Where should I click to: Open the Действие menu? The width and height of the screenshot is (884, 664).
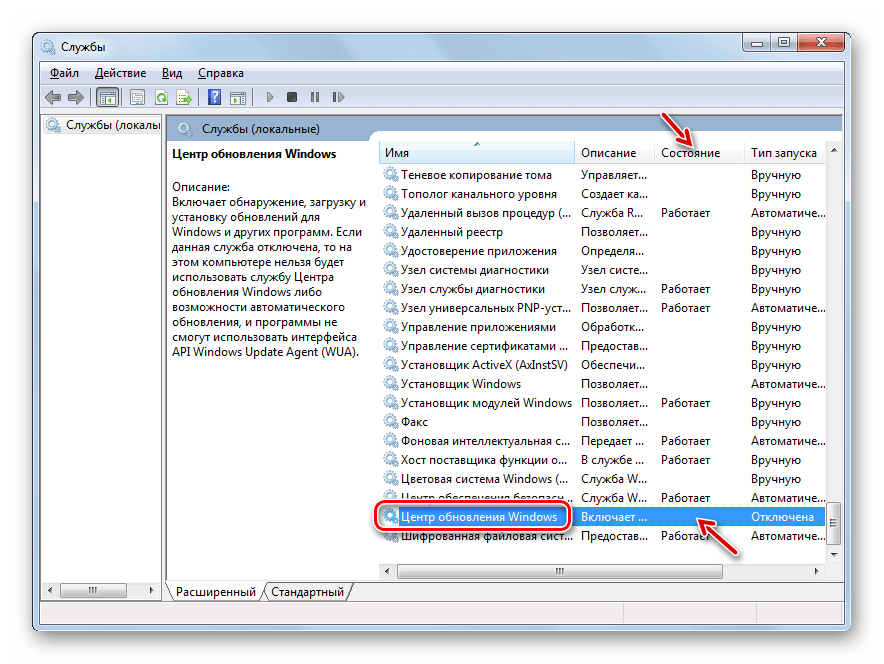(x=120, y=73)
